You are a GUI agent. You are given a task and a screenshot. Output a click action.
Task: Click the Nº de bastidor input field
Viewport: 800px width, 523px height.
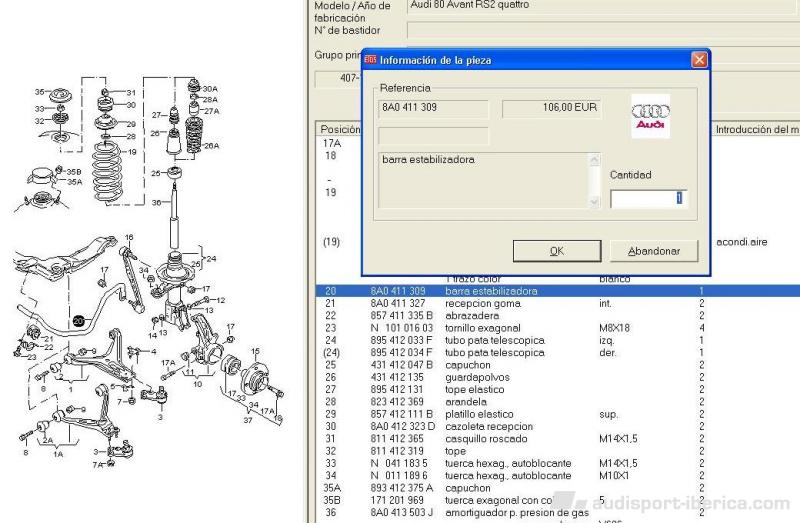(x=602, y=31)
